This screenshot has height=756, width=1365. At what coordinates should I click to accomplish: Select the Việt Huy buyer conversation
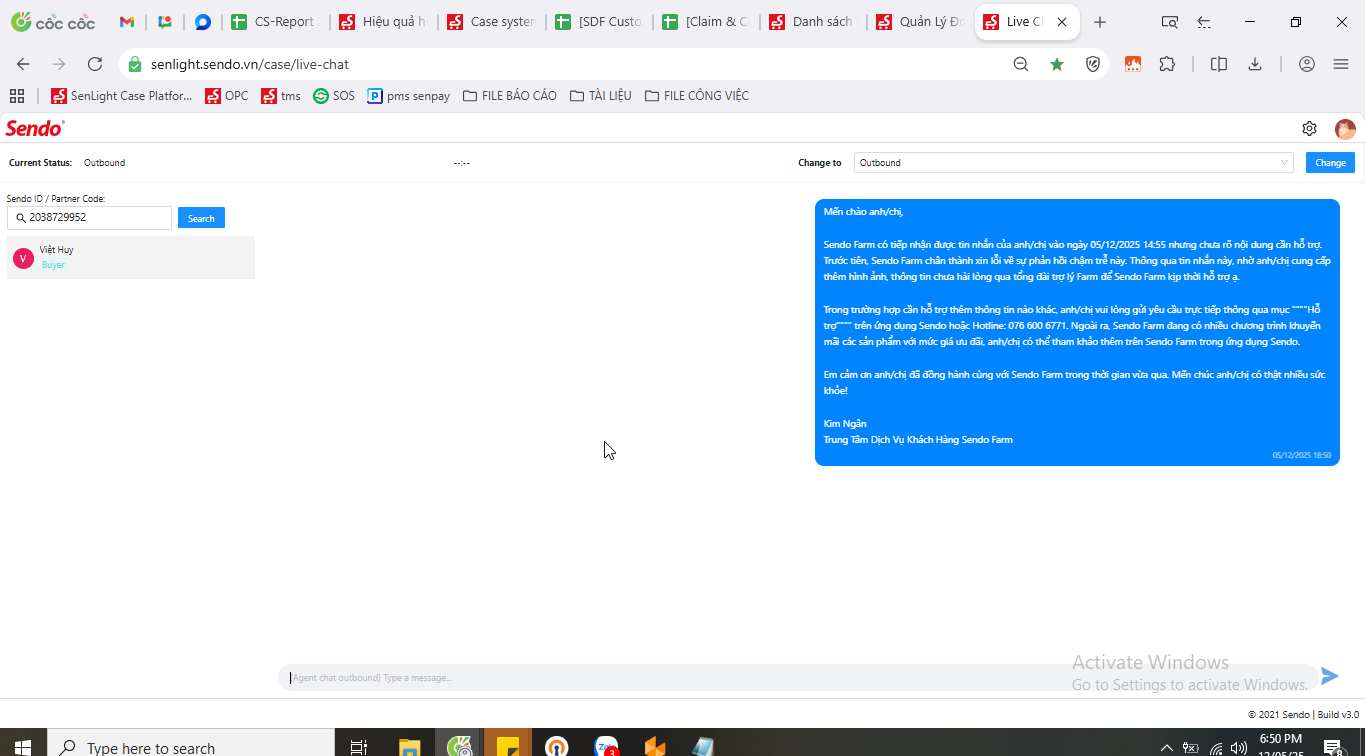[x=131, y=257]
